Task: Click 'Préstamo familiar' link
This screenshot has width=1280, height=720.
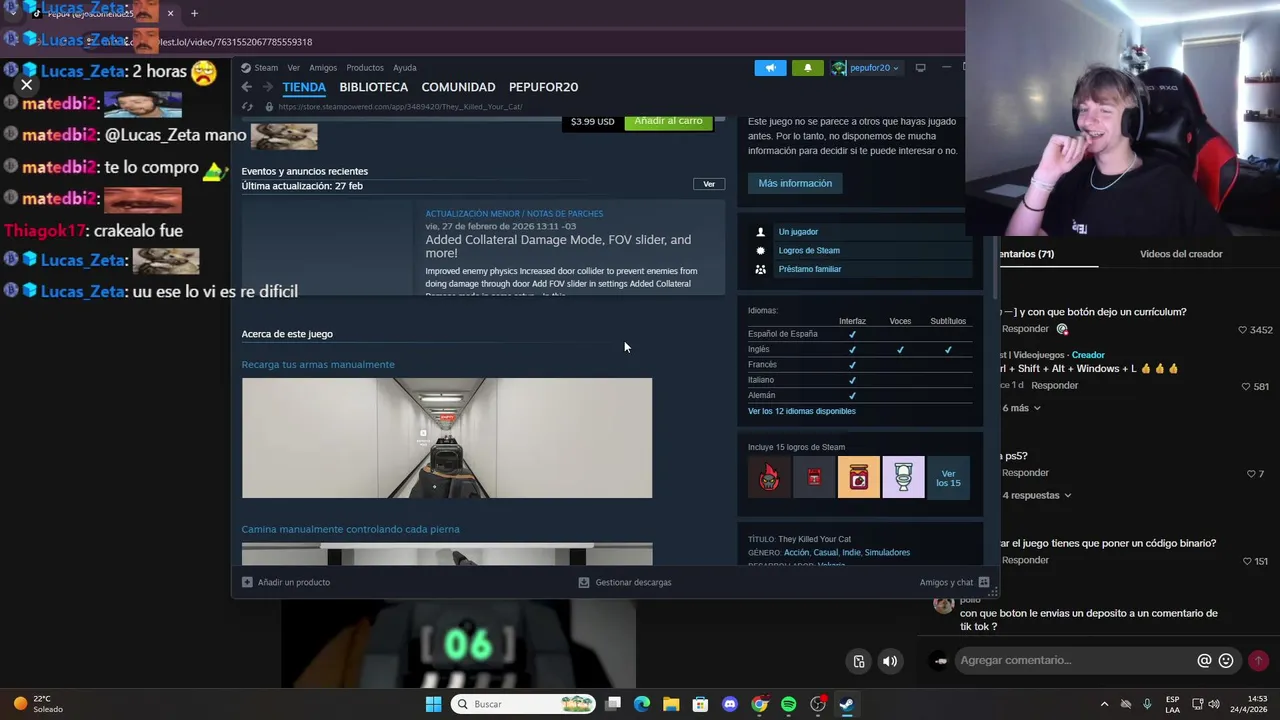Action: click(x=810, y=269)
